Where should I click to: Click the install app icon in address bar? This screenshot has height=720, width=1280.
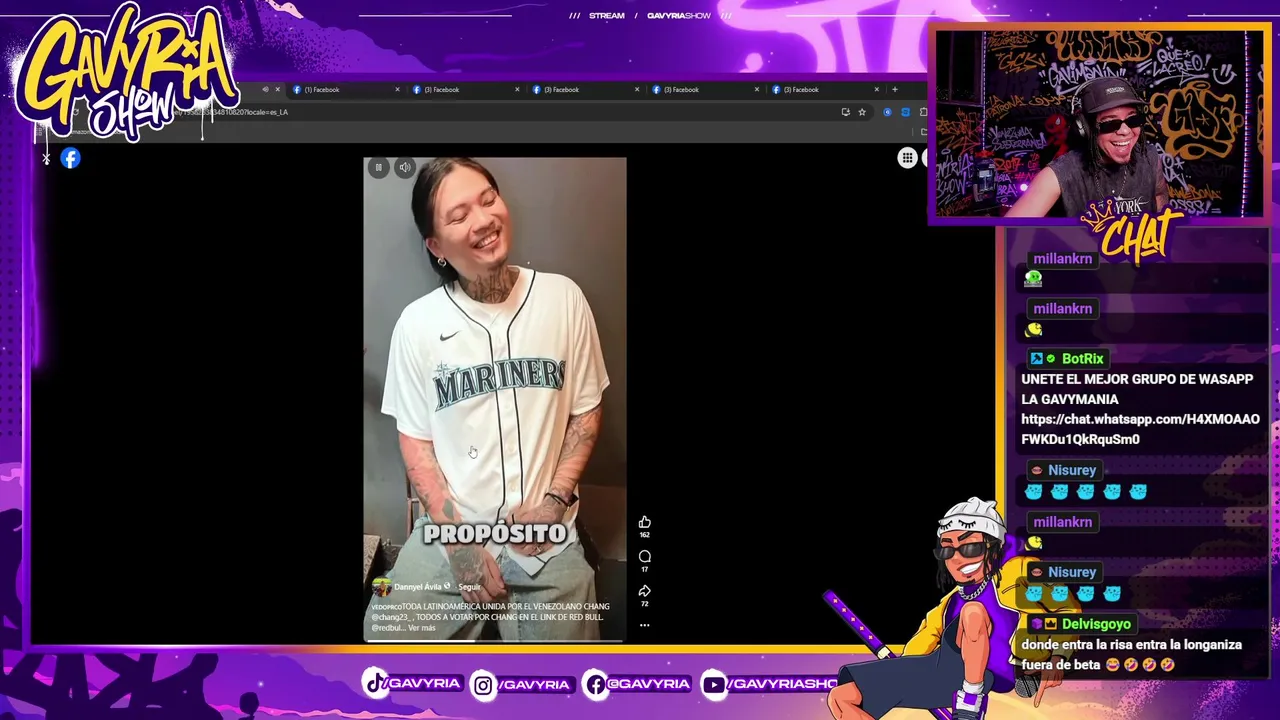click(845, 112)
